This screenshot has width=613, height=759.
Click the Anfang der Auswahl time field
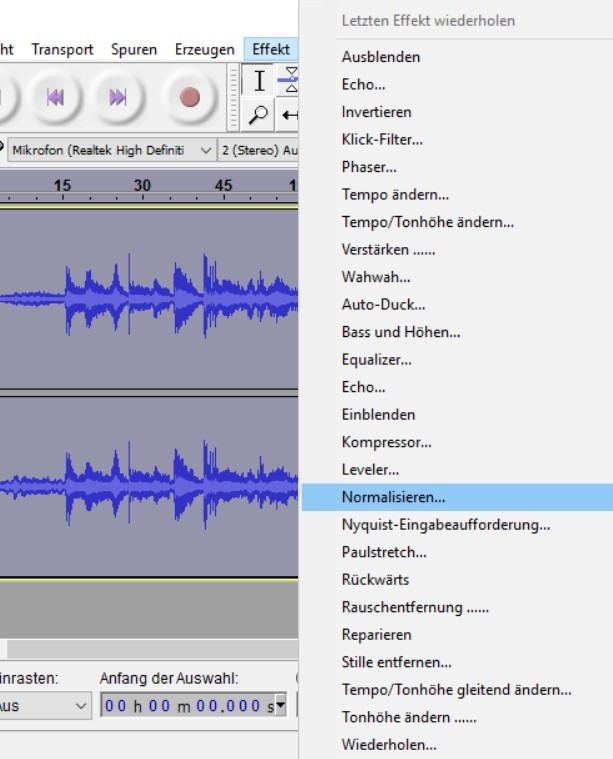[x=193, y=706]
